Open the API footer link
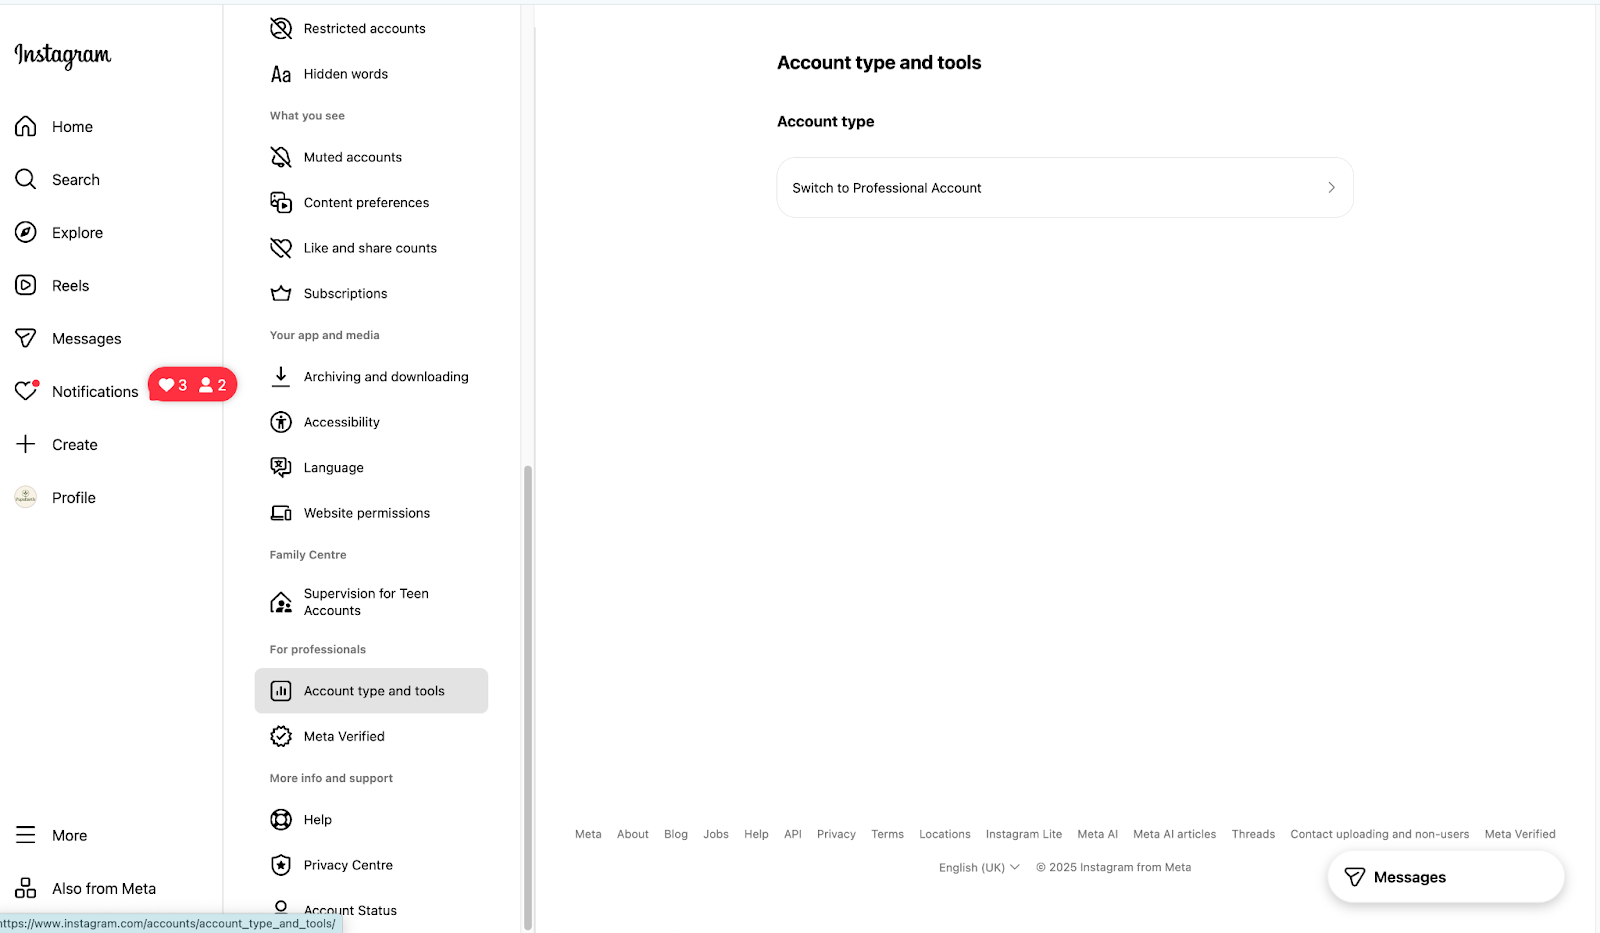 point(793,834)
